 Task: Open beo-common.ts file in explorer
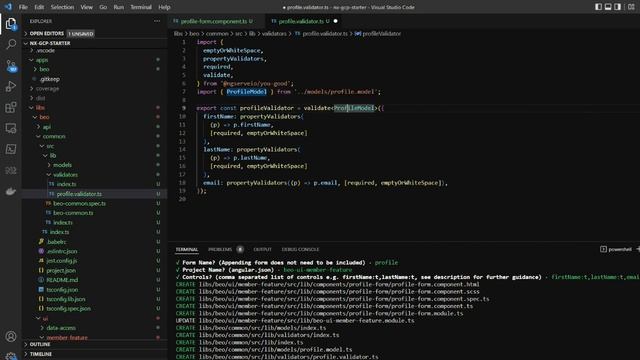tap(73, 213)
